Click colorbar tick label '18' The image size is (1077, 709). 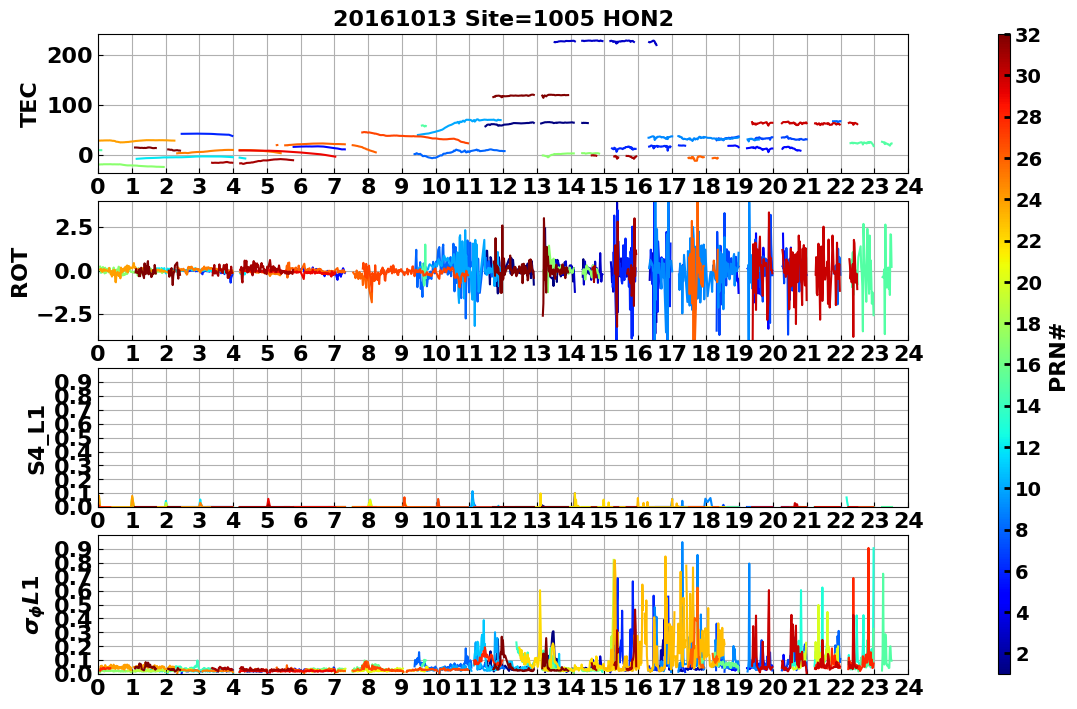click(1029, 324)
